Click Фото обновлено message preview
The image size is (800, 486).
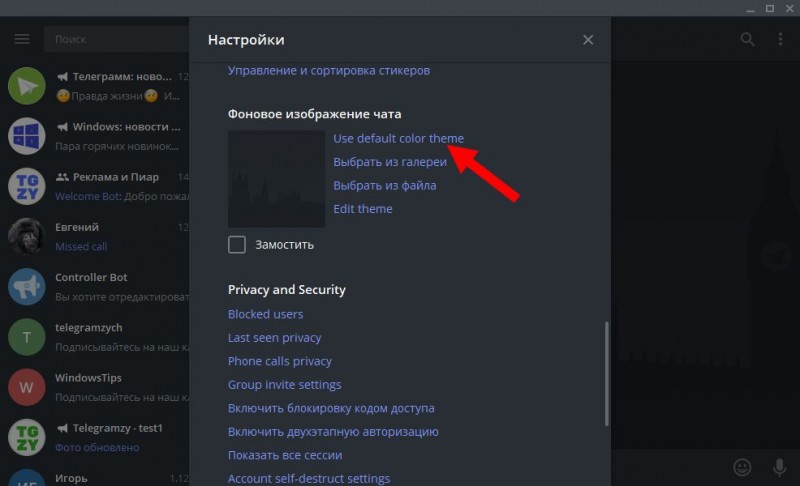tap(97, 448)
